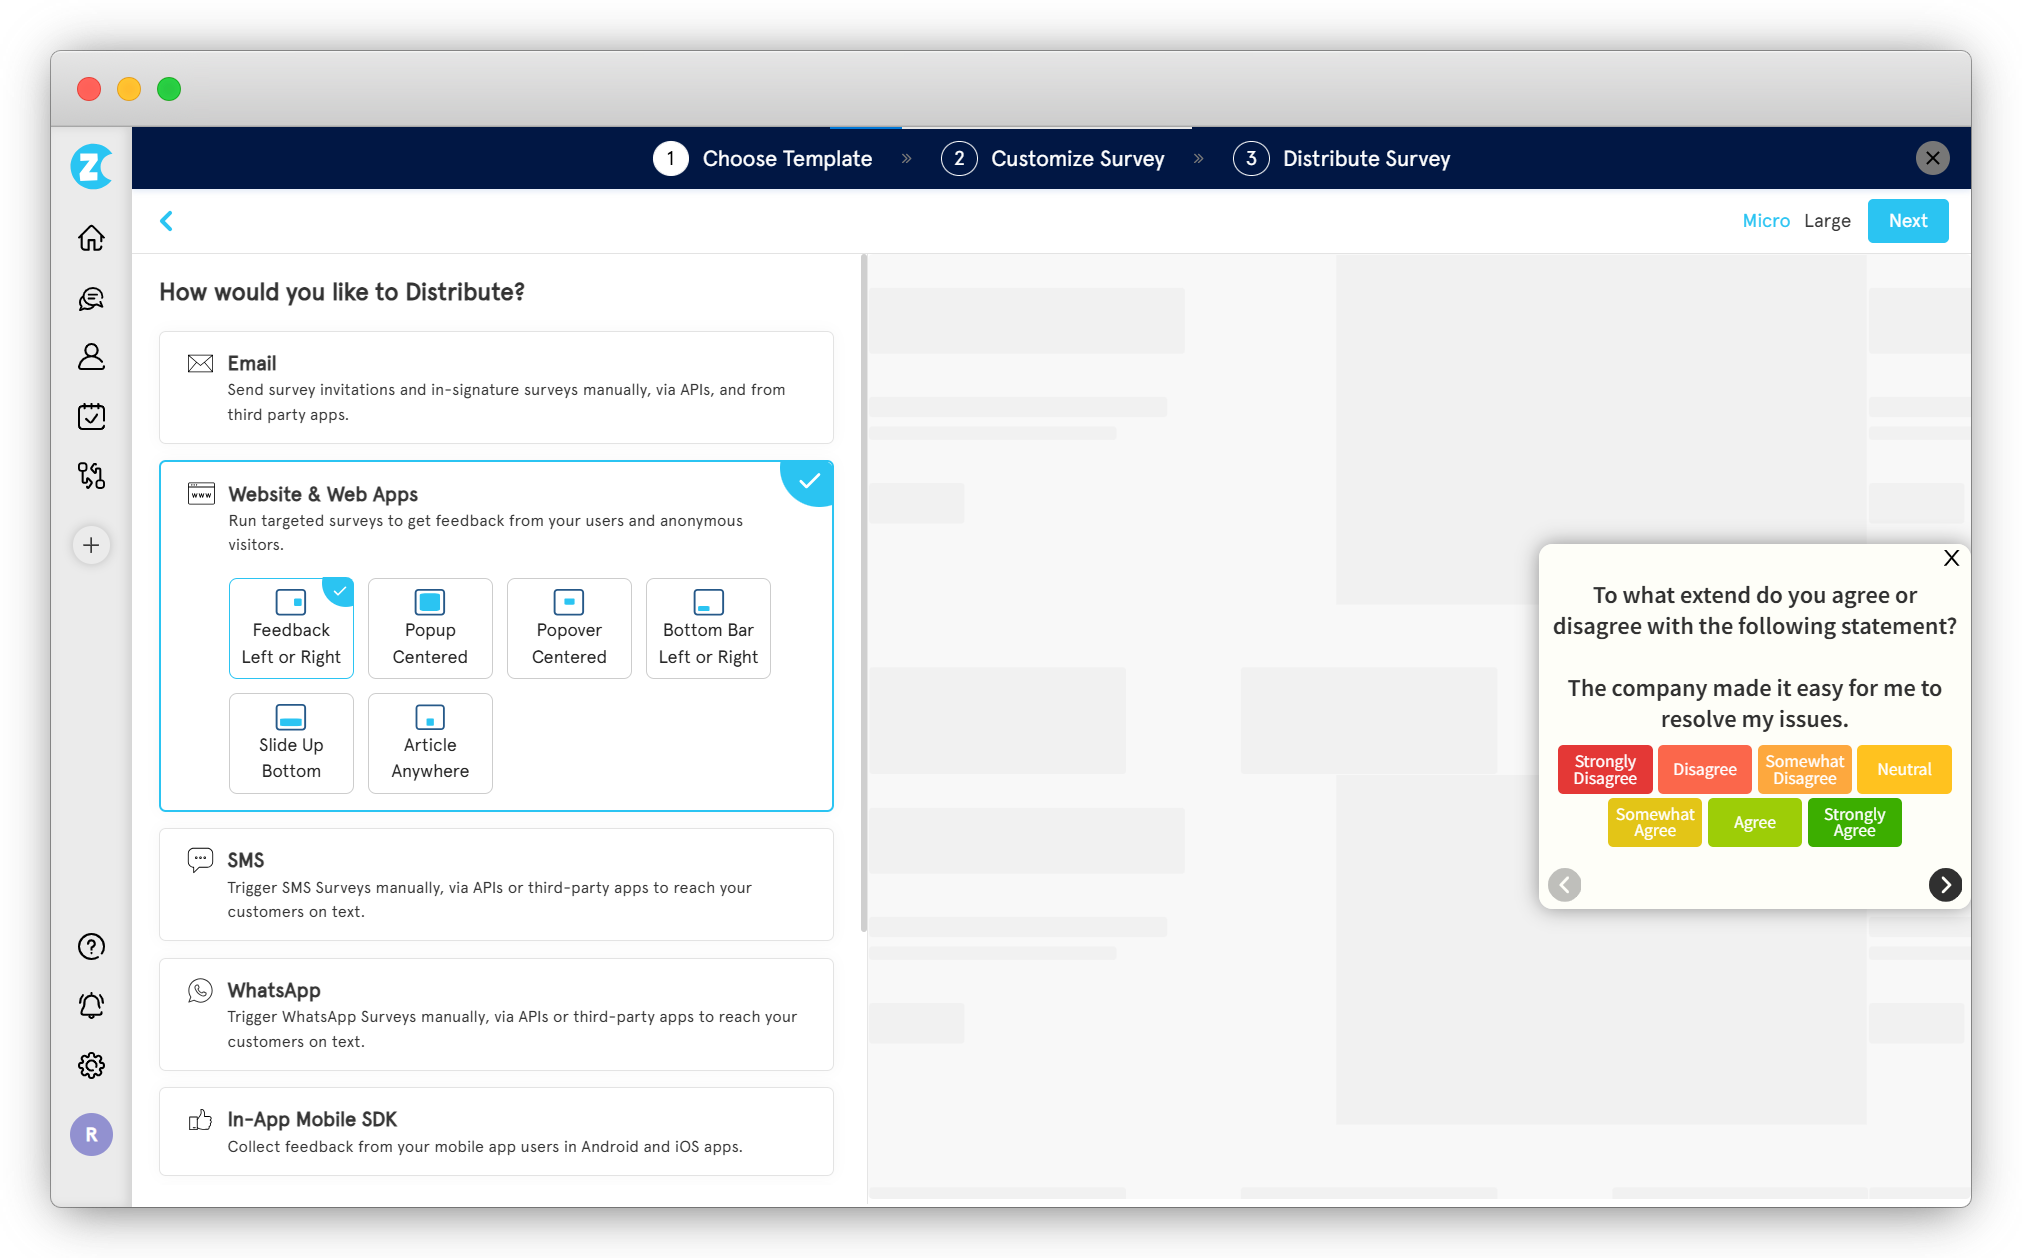Go to Distribute Survey step
This screenshot has height=1258, width=2022.
(1342, 158)
